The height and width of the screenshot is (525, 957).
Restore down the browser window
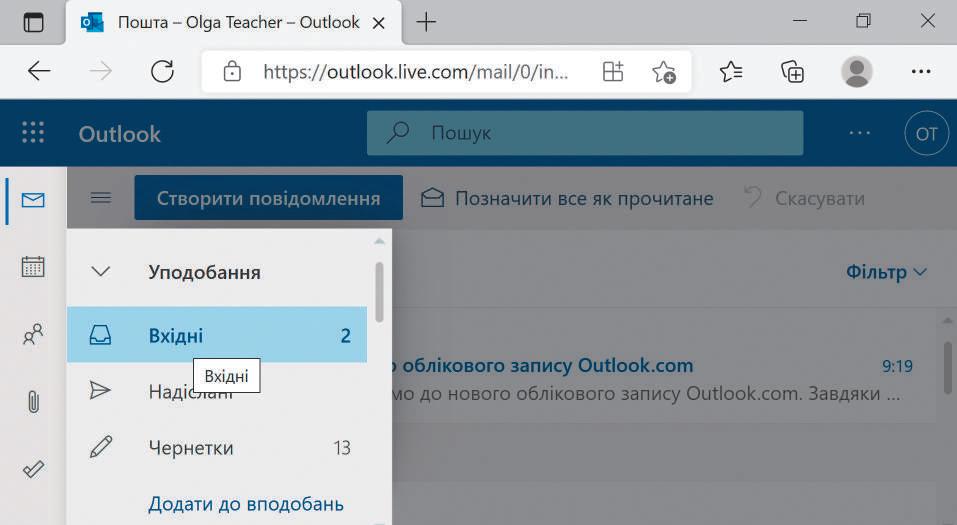pos(863,21)
